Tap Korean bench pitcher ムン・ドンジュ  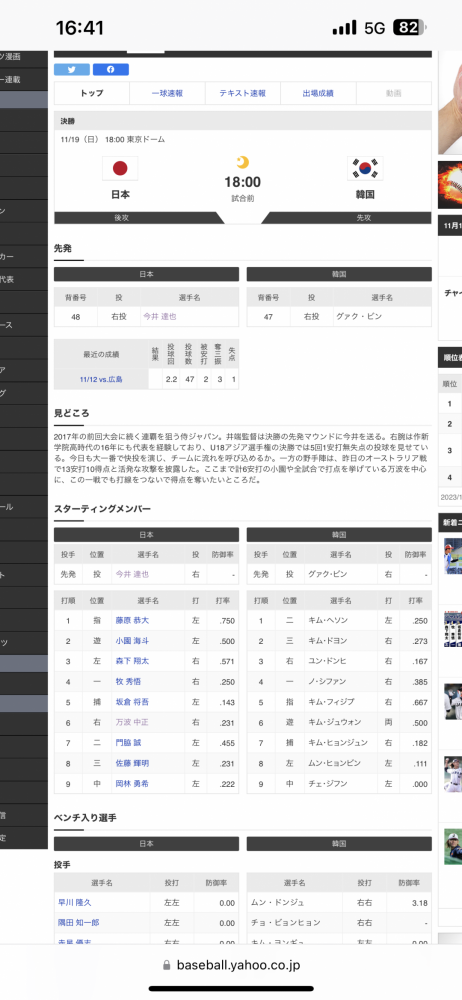point(277,902)
